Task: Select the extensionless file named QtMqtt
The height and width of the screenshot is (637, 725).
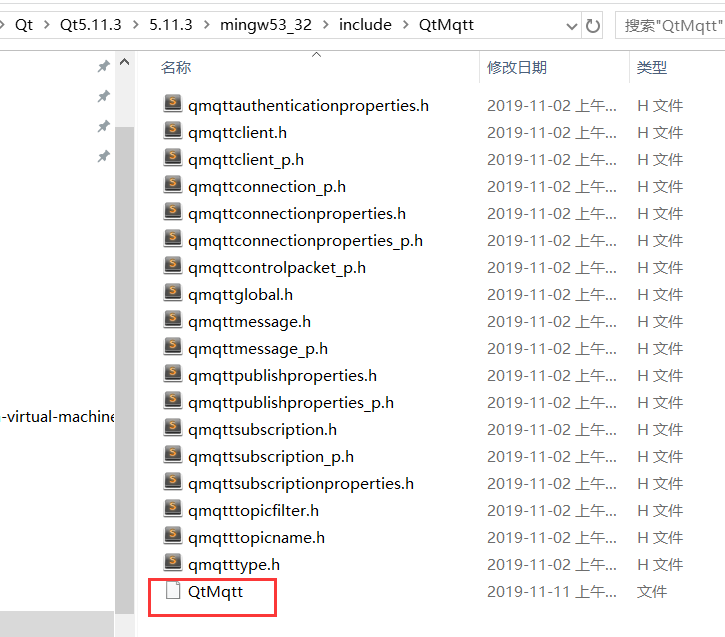Action: tap(215, 592)
